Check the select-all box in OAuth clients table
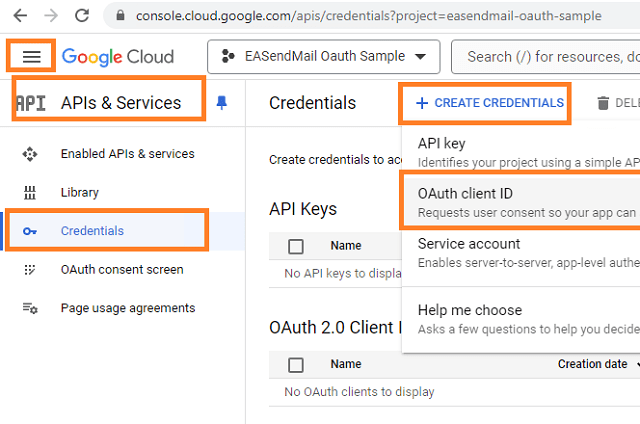This screenshot has height=424, width=640. [x=296, y=365]
